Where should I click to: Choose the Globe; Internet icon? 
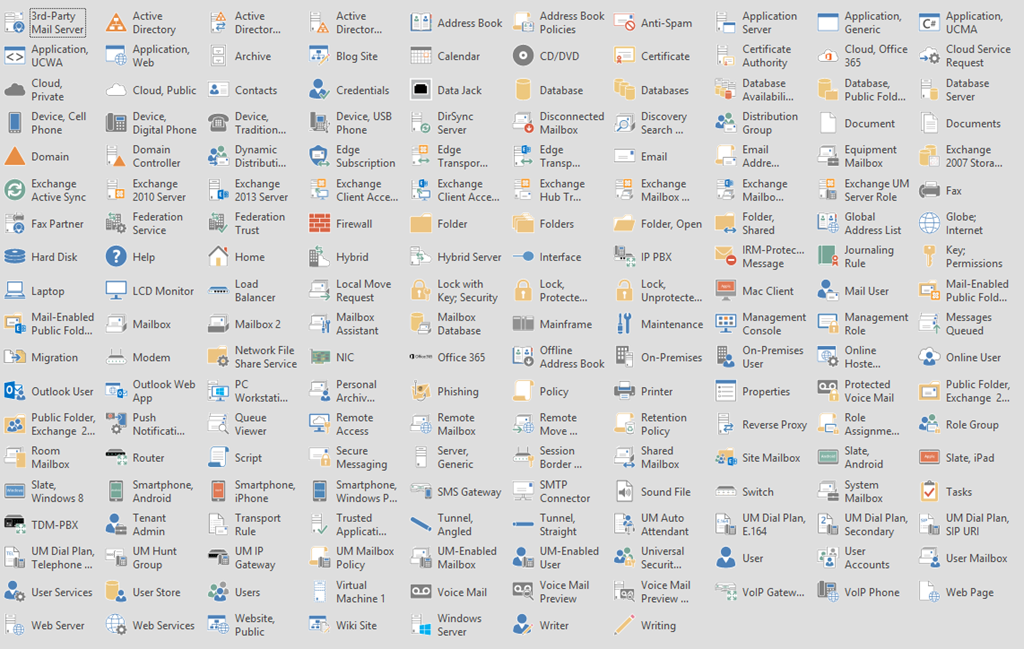click(x=929, y=223)
